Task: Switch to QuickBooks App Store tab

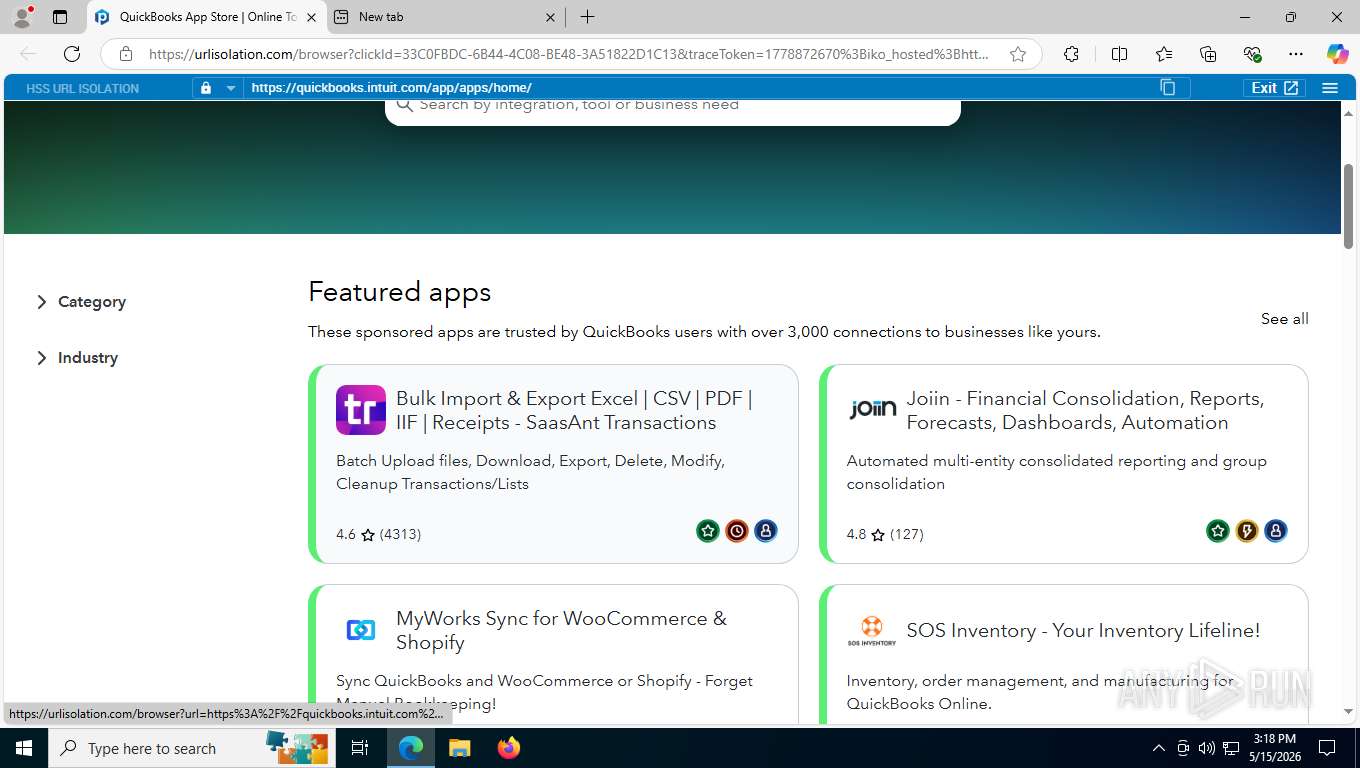Action: click(x=207, y=17)
